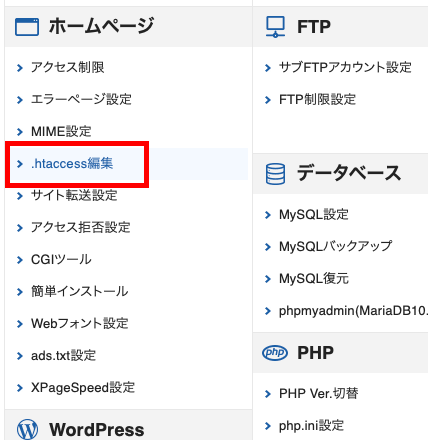Click the WordPress section heading text
428x440 pixels.
coord(97,429)
